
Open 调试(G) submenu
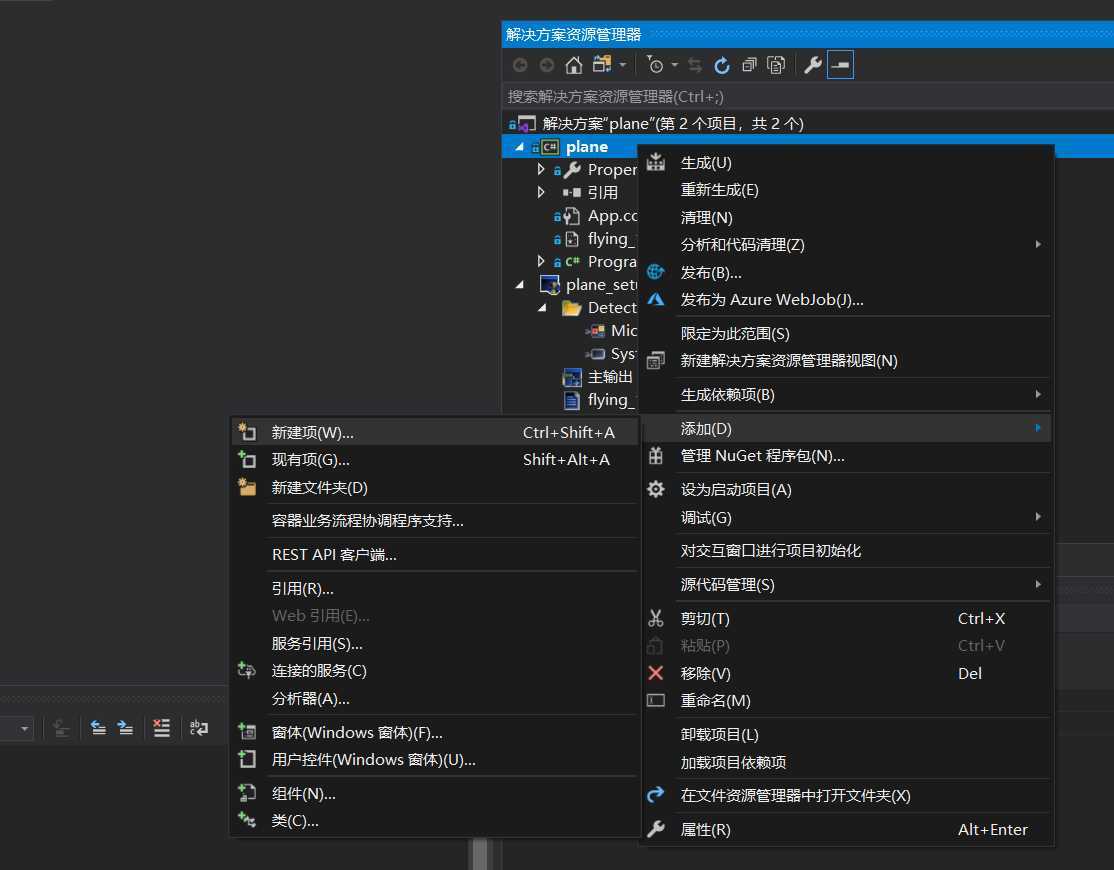pos(846,518)
